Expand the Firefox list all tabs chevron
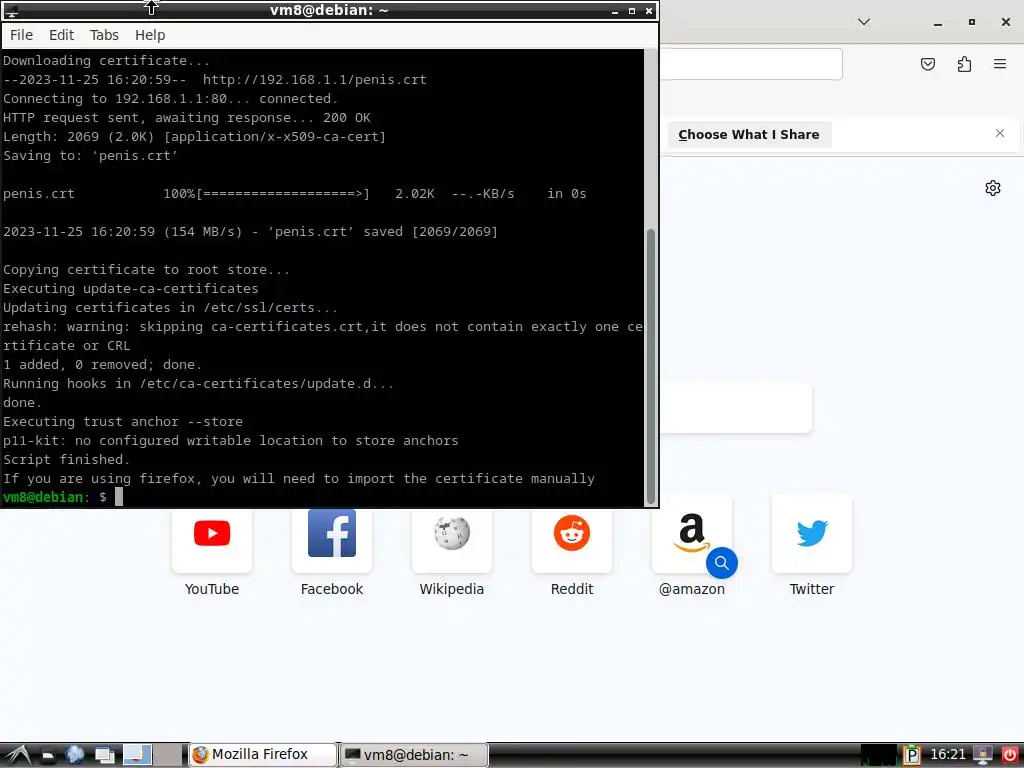Screen dimensions: 1024x768 (x=864, y=22)
